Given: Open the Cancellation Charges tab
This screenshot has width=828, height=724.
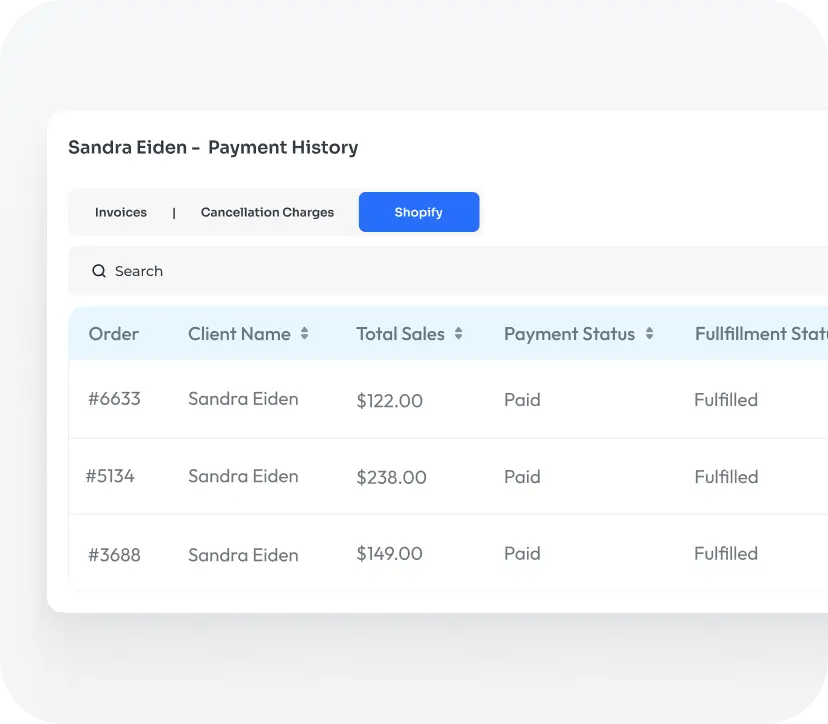Looking at the screenshot, I should [267, 213].
